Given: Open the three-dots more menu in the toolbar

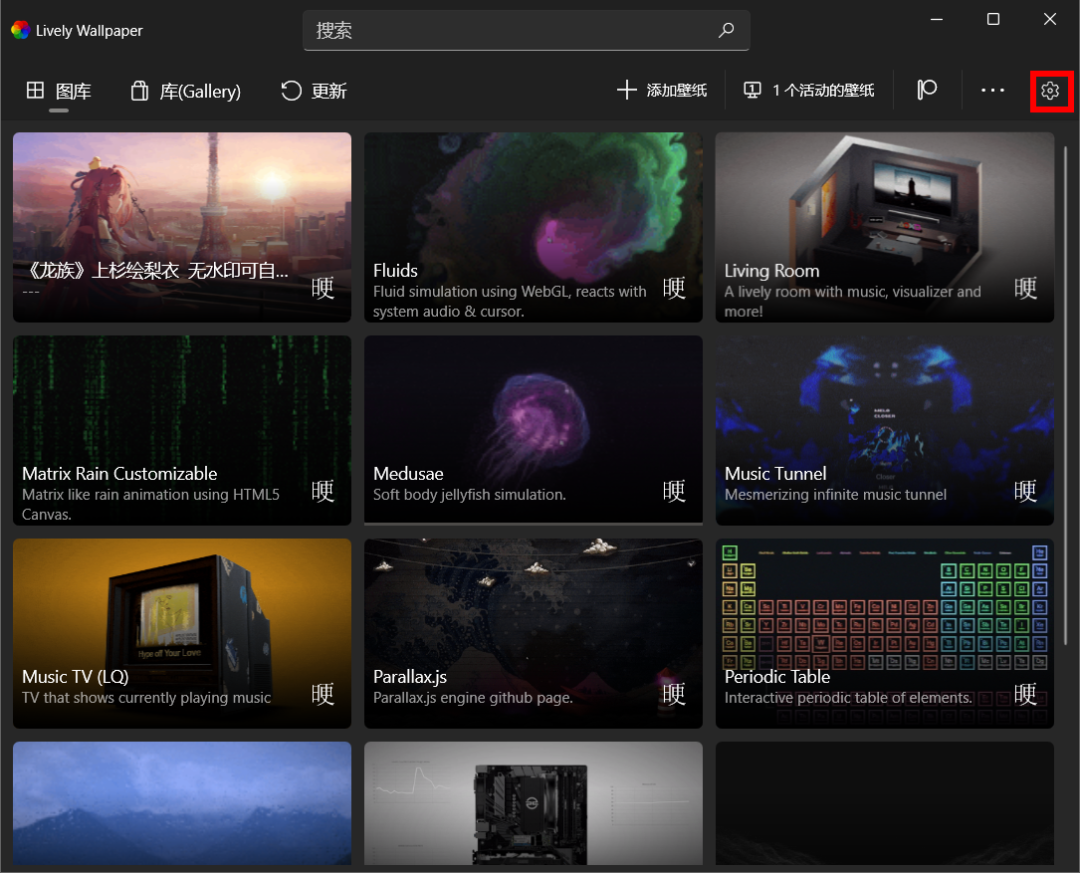Looking at the screenshot, I should click(x=993, y=90).
